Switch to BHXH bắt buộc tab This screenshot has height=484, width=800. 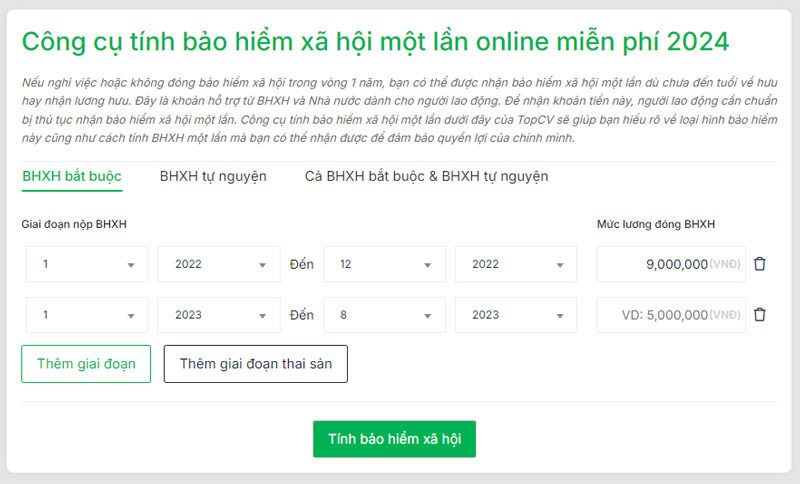click(72, 176)
